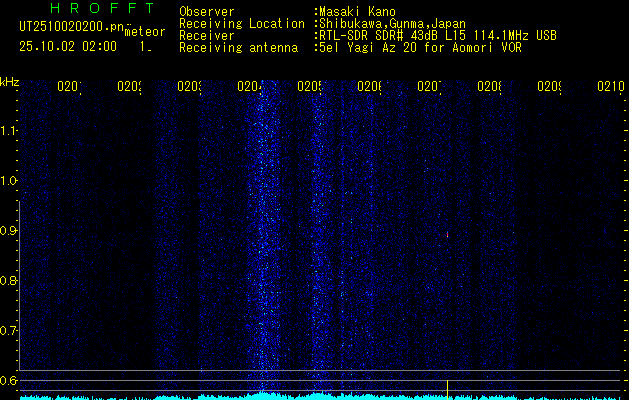The height and width of the screenshot is (400, 629).
Task: Click the 0205 time marker
Action: click(309, 86)
